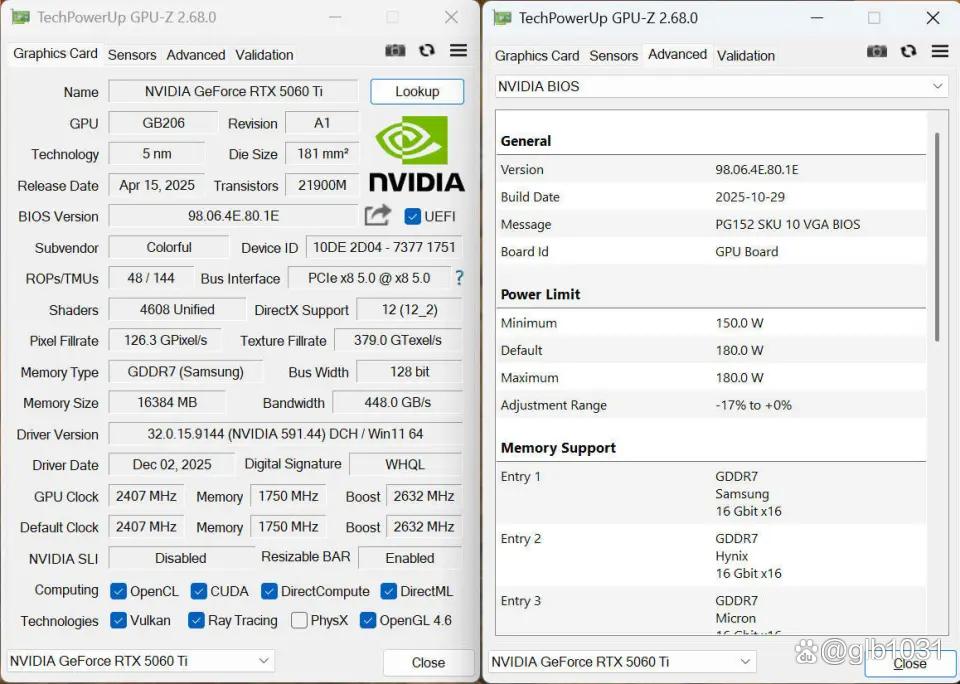
Task: Click the Name field showing RTX 5060 Ti
Action: 233,91
